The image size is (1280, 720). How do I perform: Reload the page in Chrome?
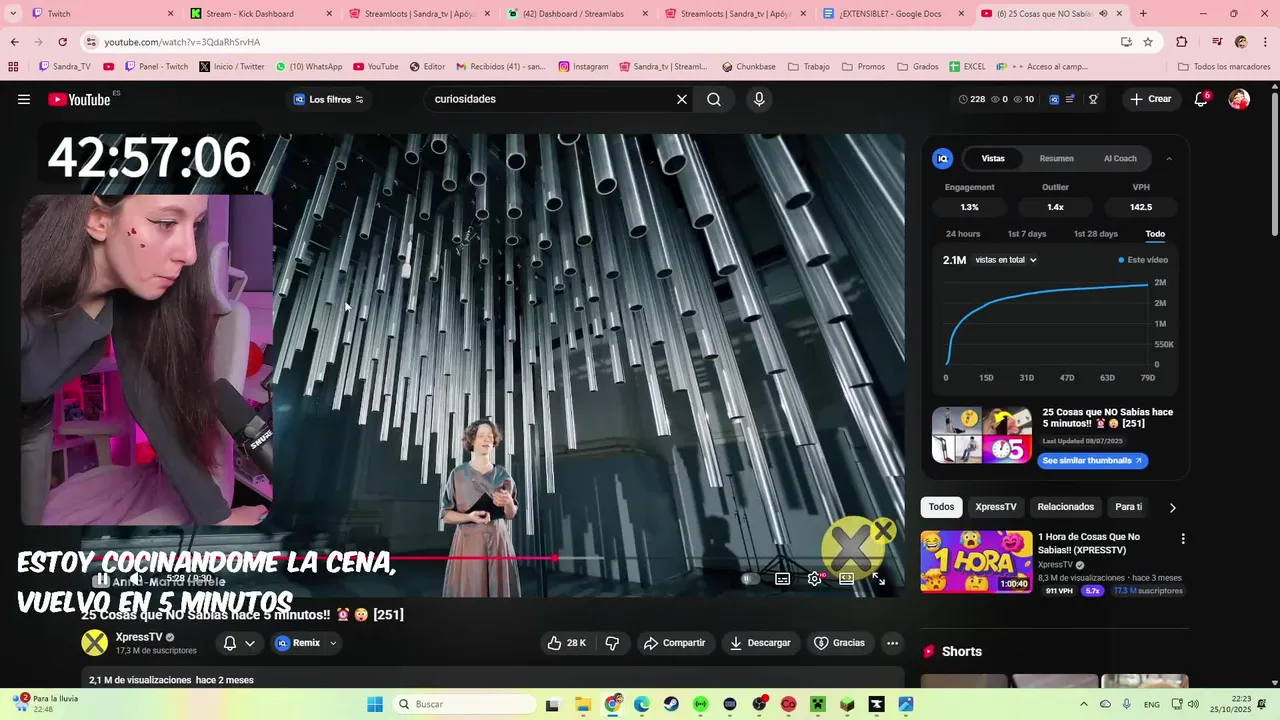[62, 42]
